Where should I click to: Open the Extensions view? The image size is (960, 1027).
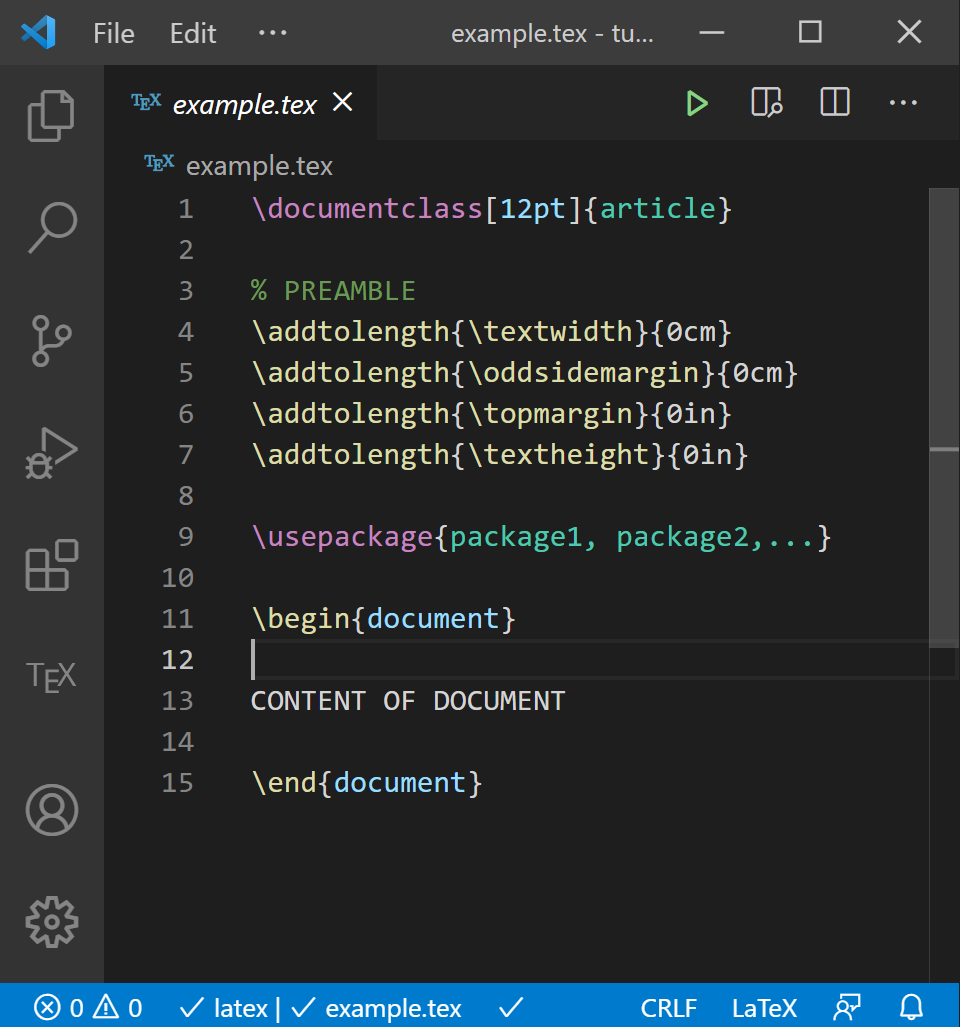coord(51,565)
